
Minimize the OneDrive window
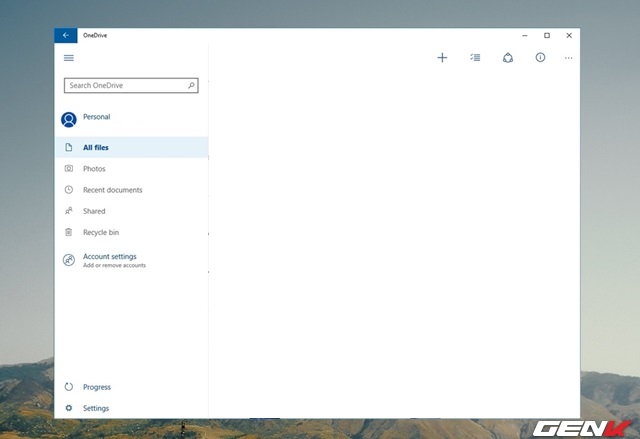525,35
